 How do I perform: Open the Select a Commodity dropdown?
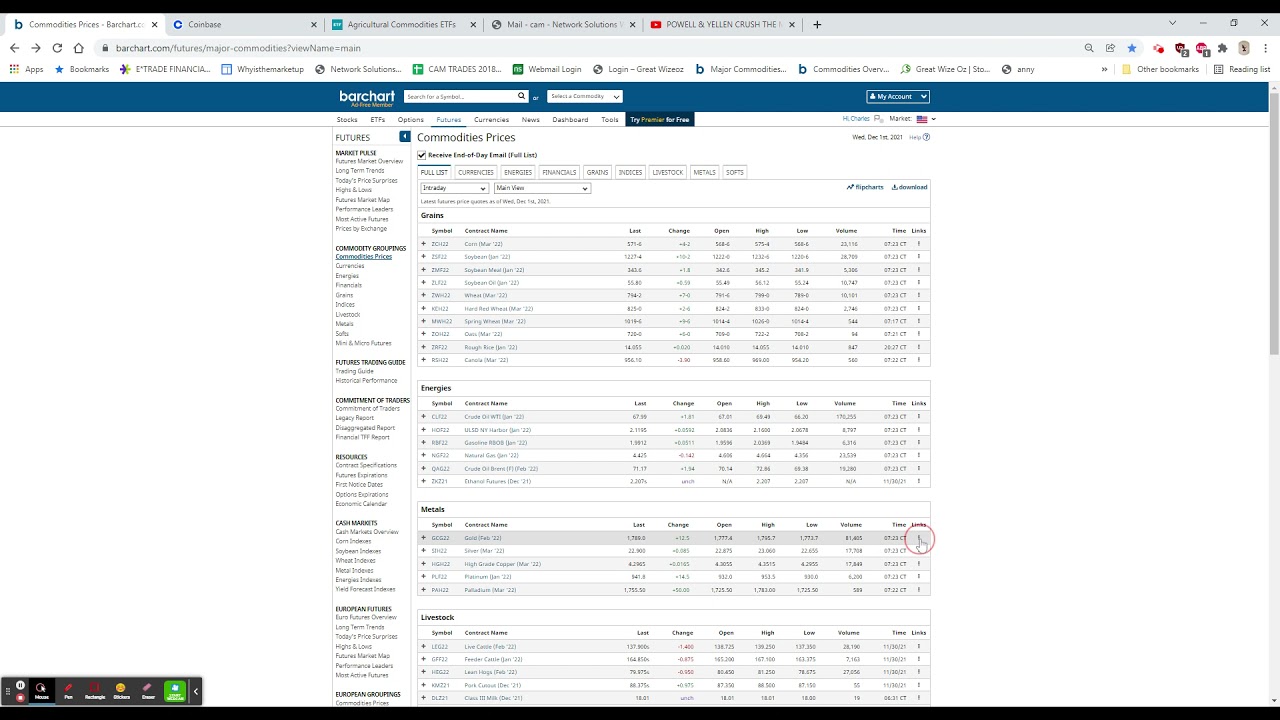pos(585,97)
